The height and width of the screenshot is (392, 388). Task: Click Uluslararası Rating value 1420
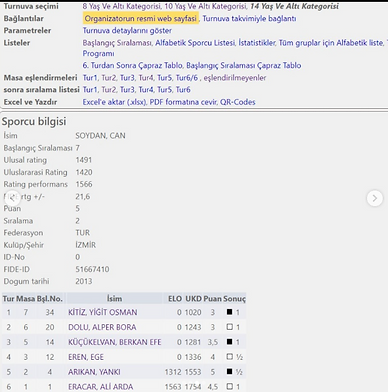84,172
